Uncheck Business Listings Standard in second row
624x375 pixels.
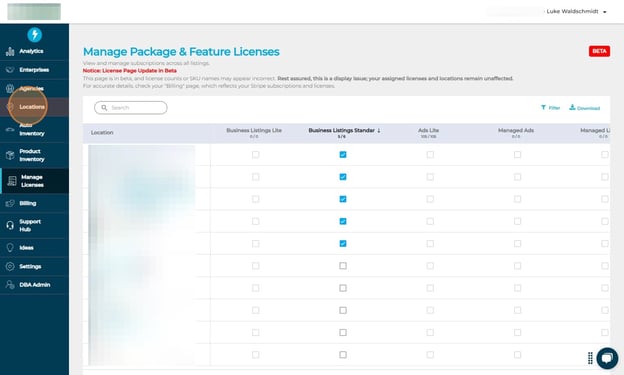pos(343,177)
